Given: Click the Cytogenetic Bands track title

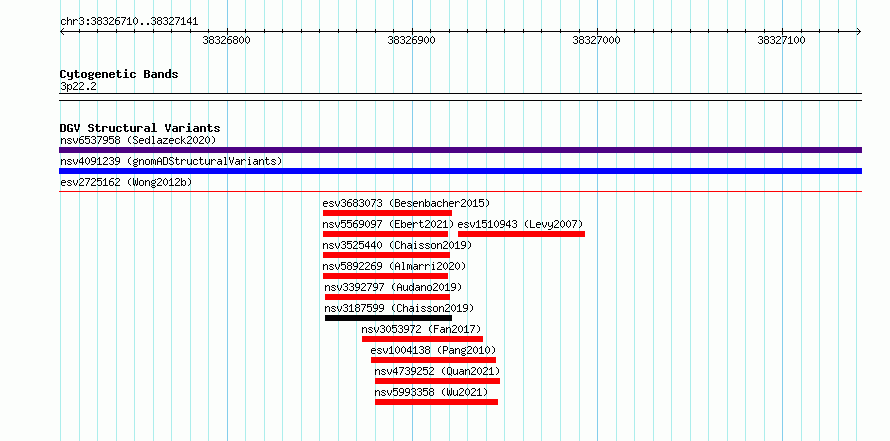Looking at the screenshot, I should 119,74.
